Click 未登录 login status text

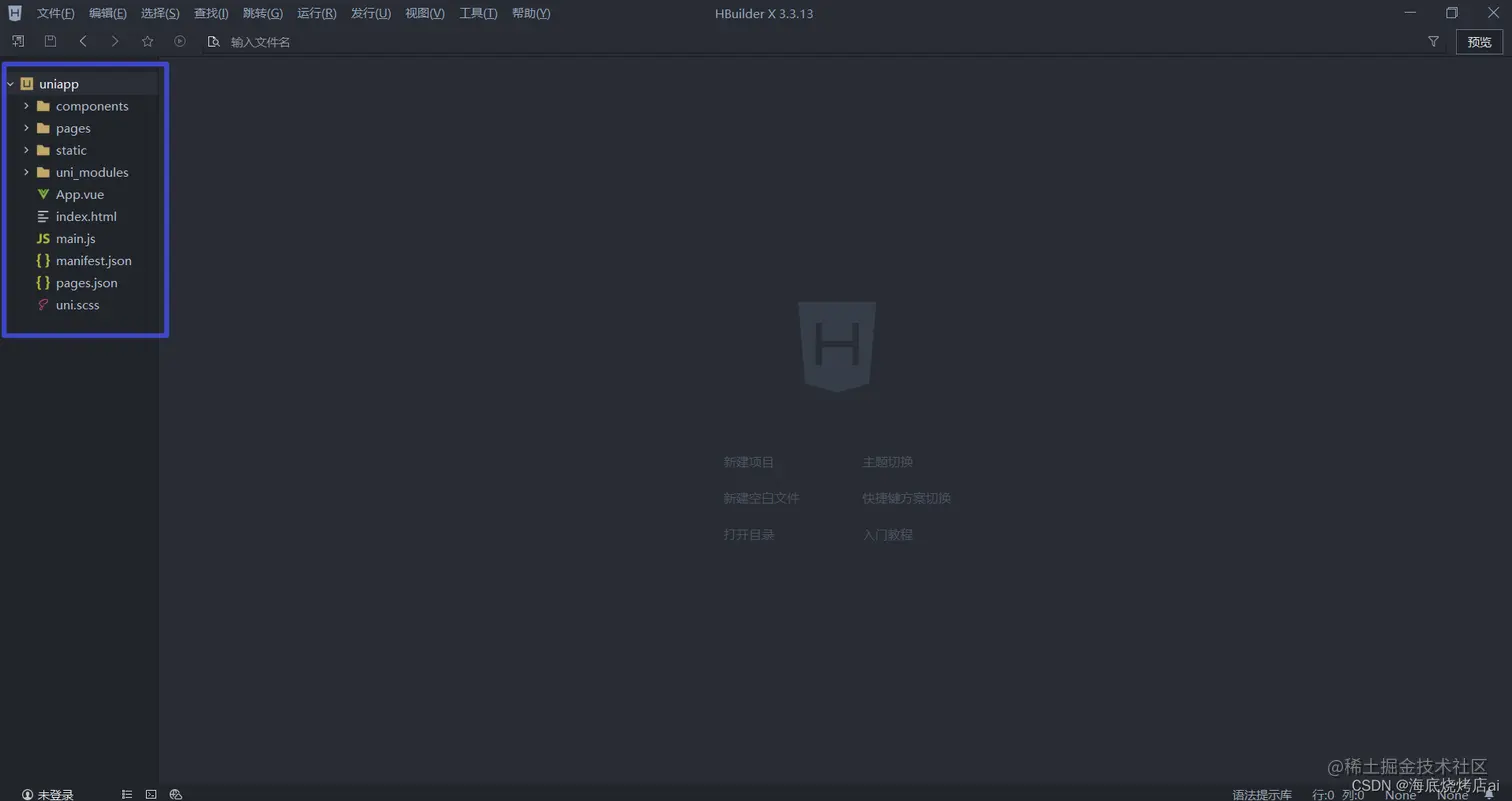56,794
